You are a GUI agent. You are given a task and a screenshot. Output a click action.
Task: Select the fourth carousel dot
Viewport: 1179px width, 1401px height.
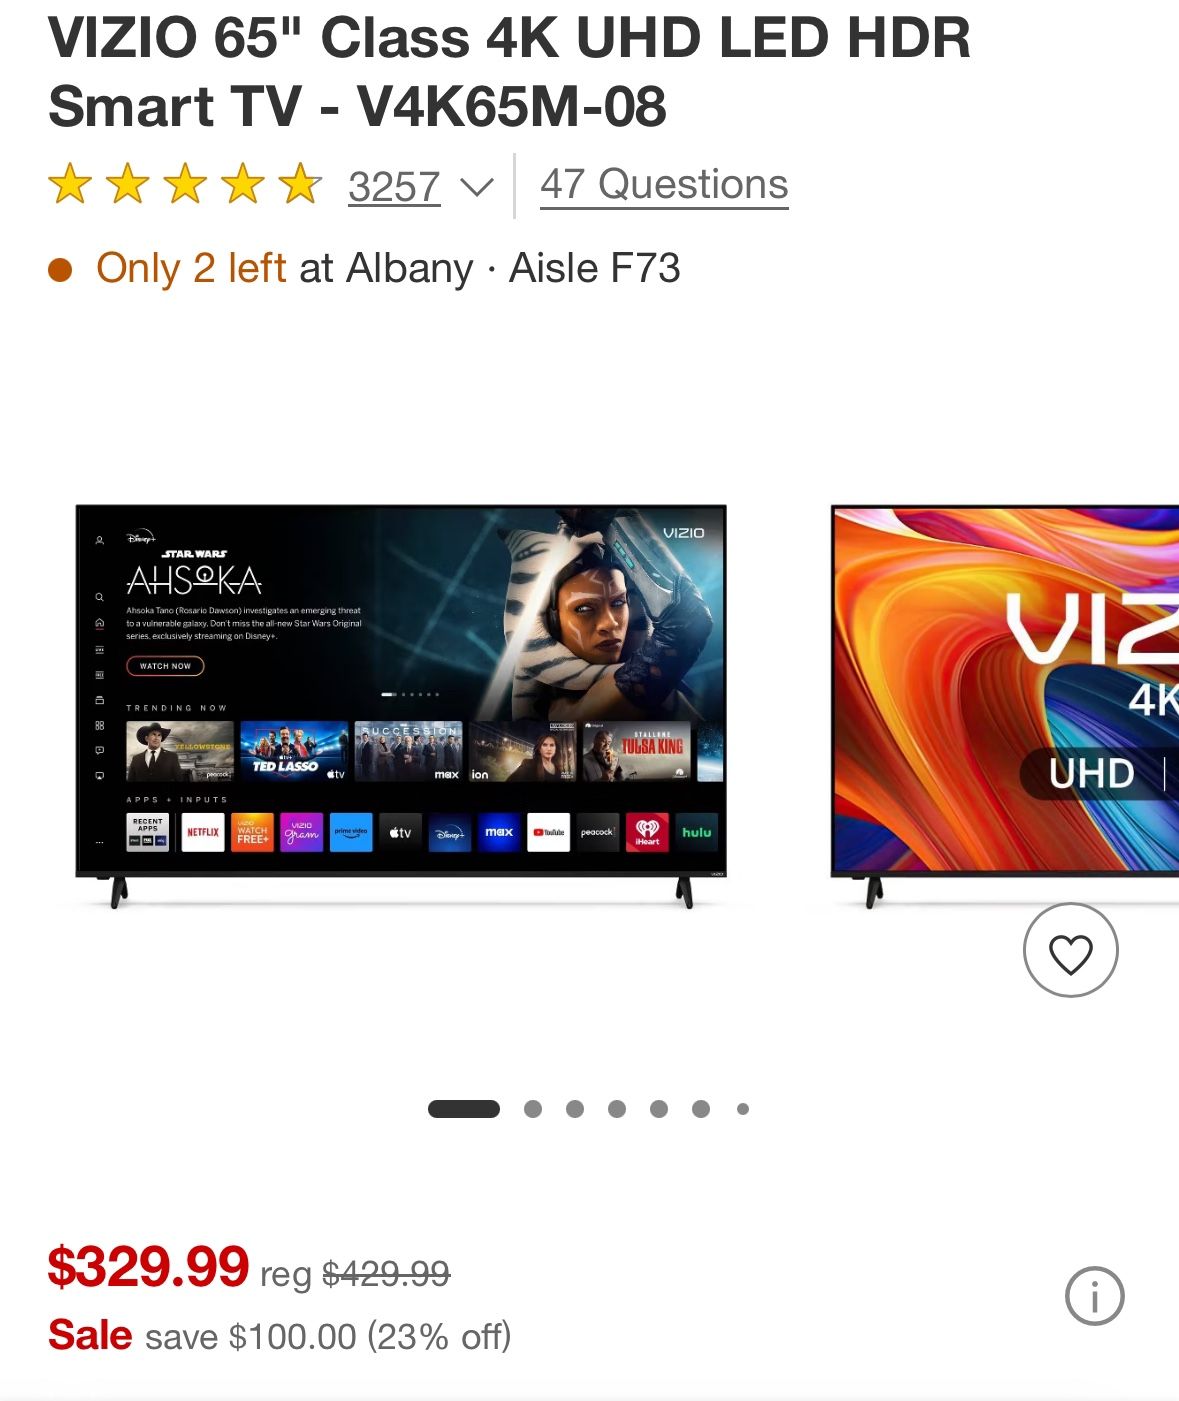pos(617,1109)
